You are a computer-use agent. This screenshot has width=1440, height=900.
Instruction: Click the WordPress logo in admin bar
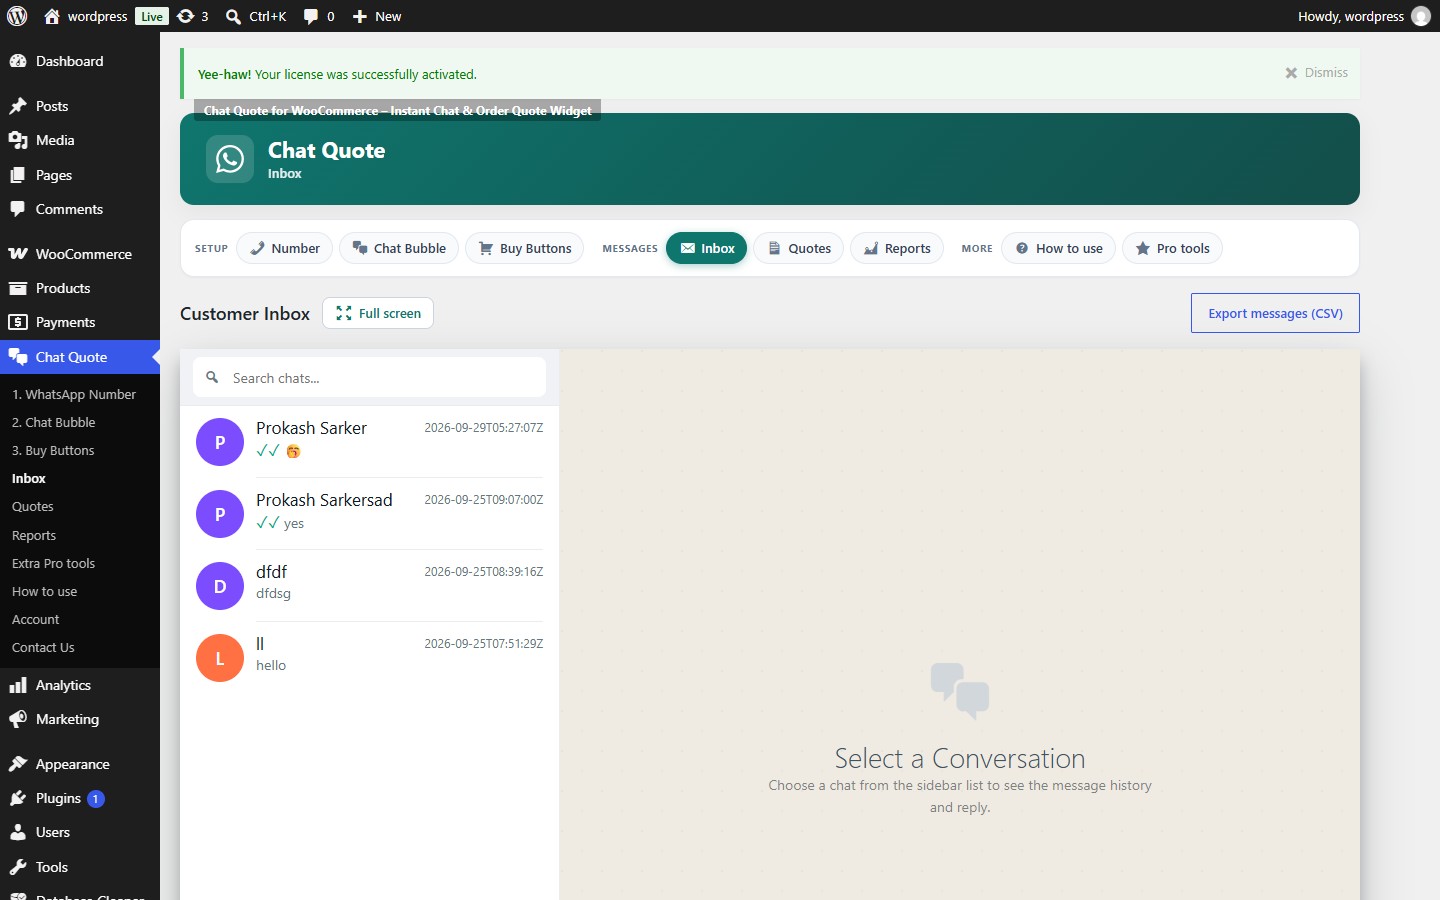click(x=17, y=16)
